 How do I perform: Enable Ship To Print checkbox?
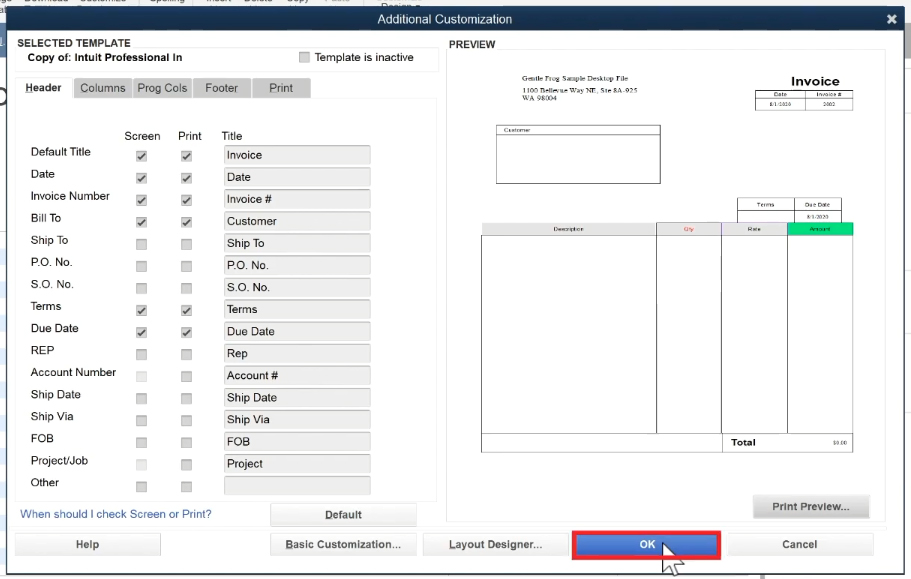coord(186,244)
